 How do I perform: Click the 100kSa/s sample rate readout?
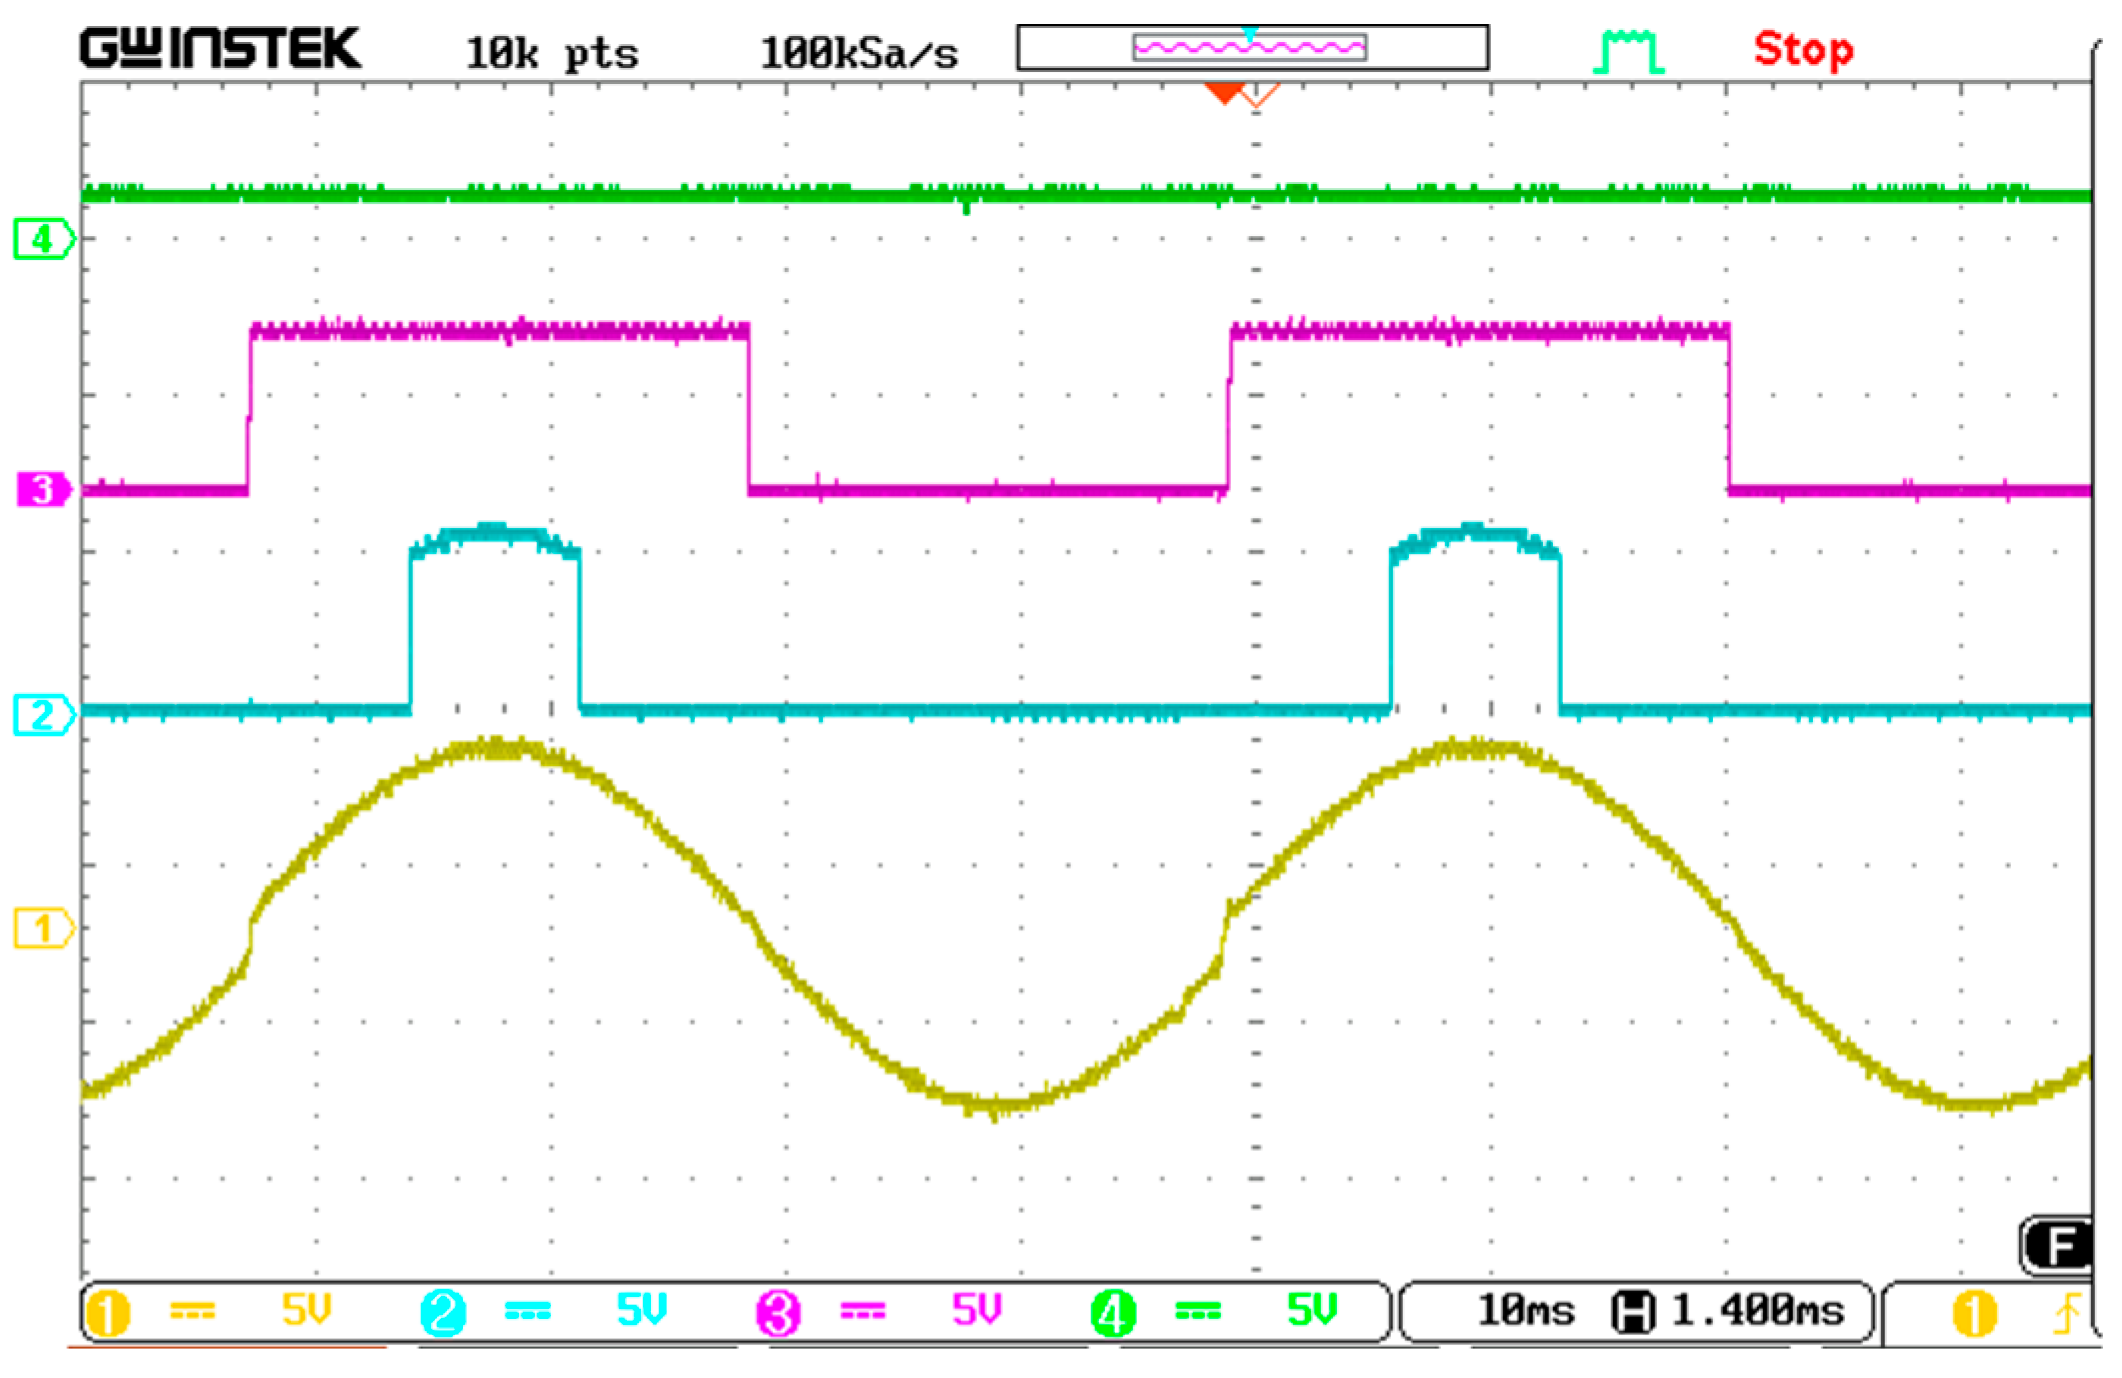pos(858,53)
